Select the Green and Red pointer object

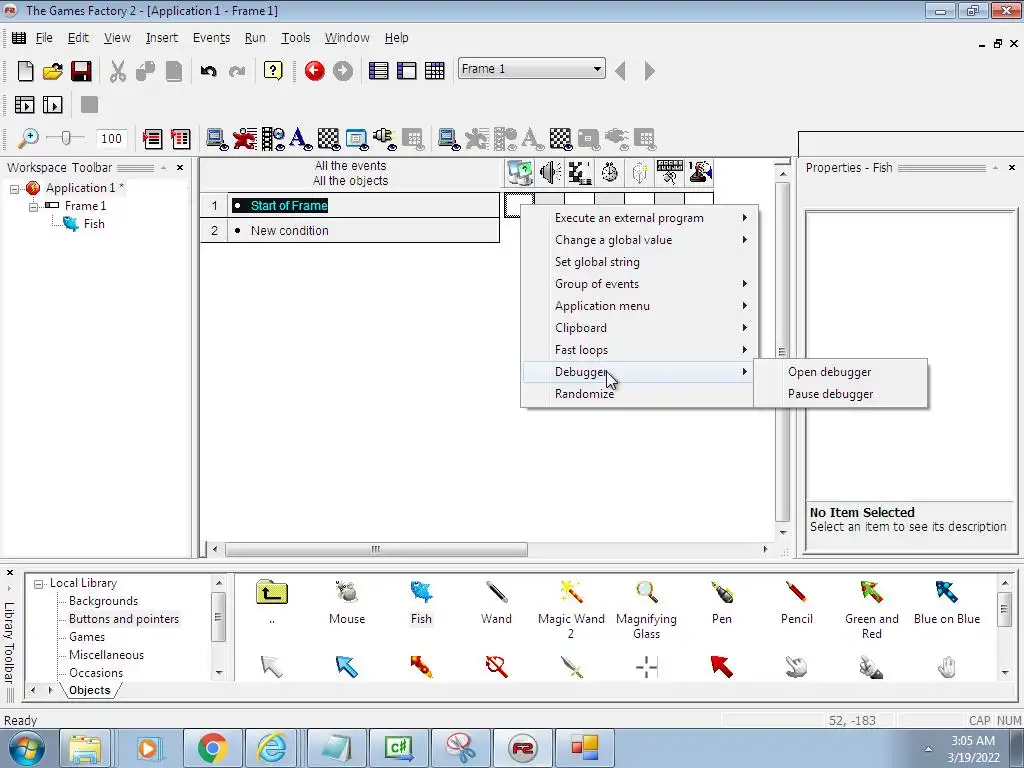click(x=871, y=609)
